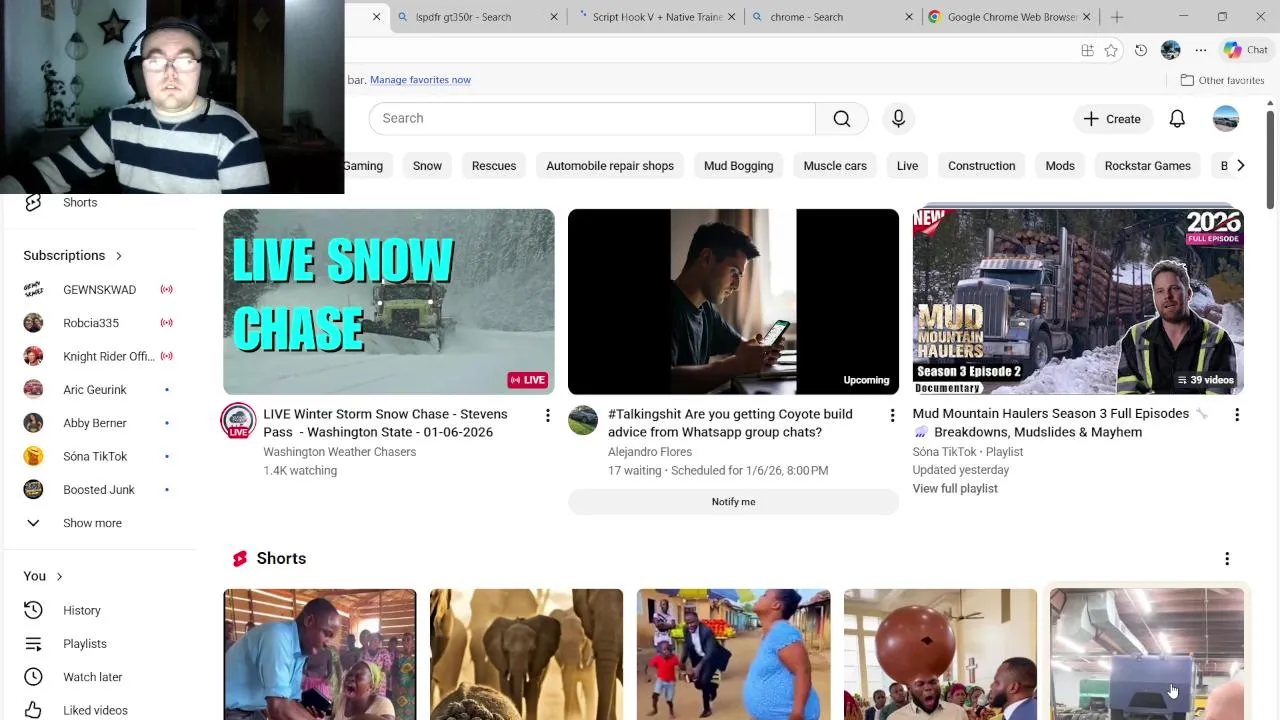Click the YouTube search input field
Screen dimensions: 1280x720
592,118
